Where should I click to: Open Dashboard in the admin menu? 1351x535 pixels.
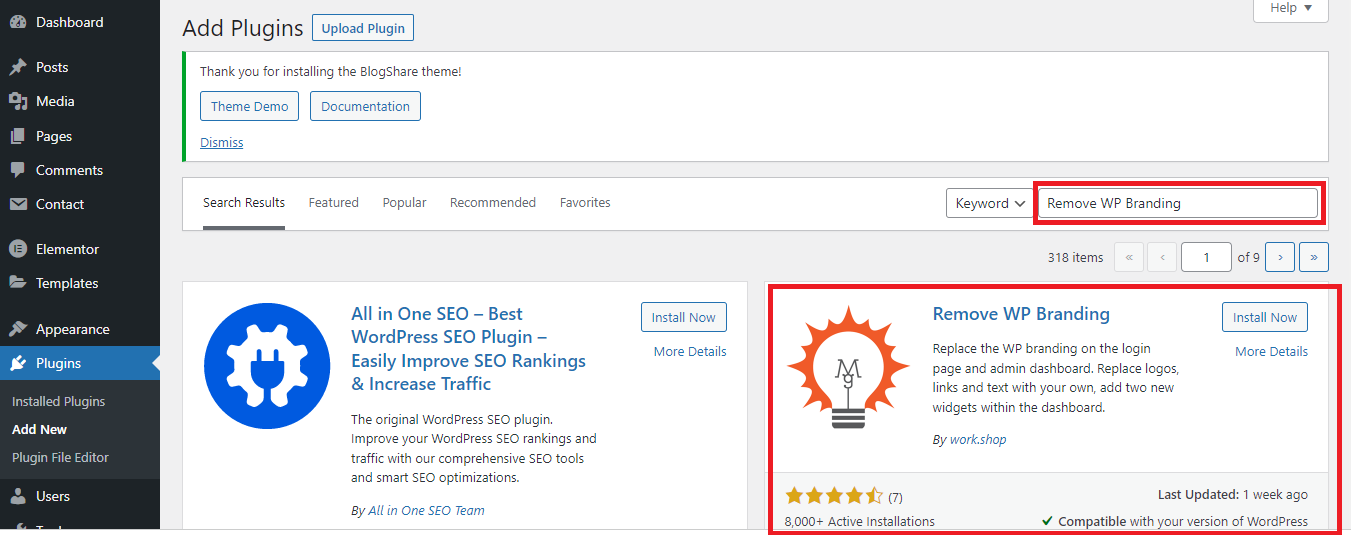tap(80, 22)
